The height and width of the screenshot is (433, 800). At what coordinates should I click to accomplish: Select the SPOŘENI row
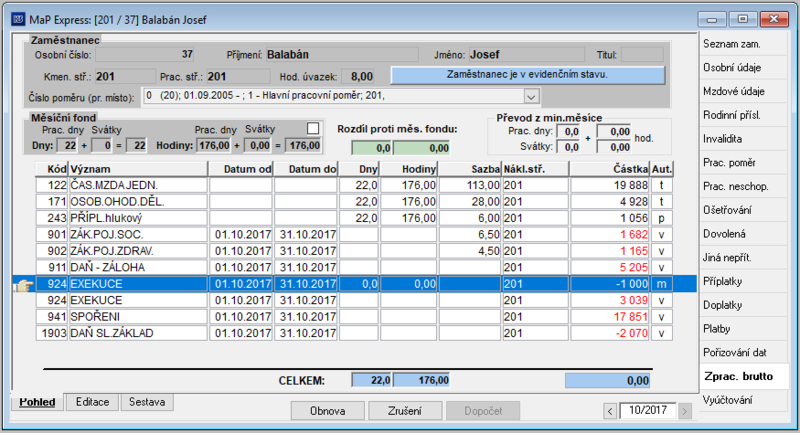(x=354, y=317)
